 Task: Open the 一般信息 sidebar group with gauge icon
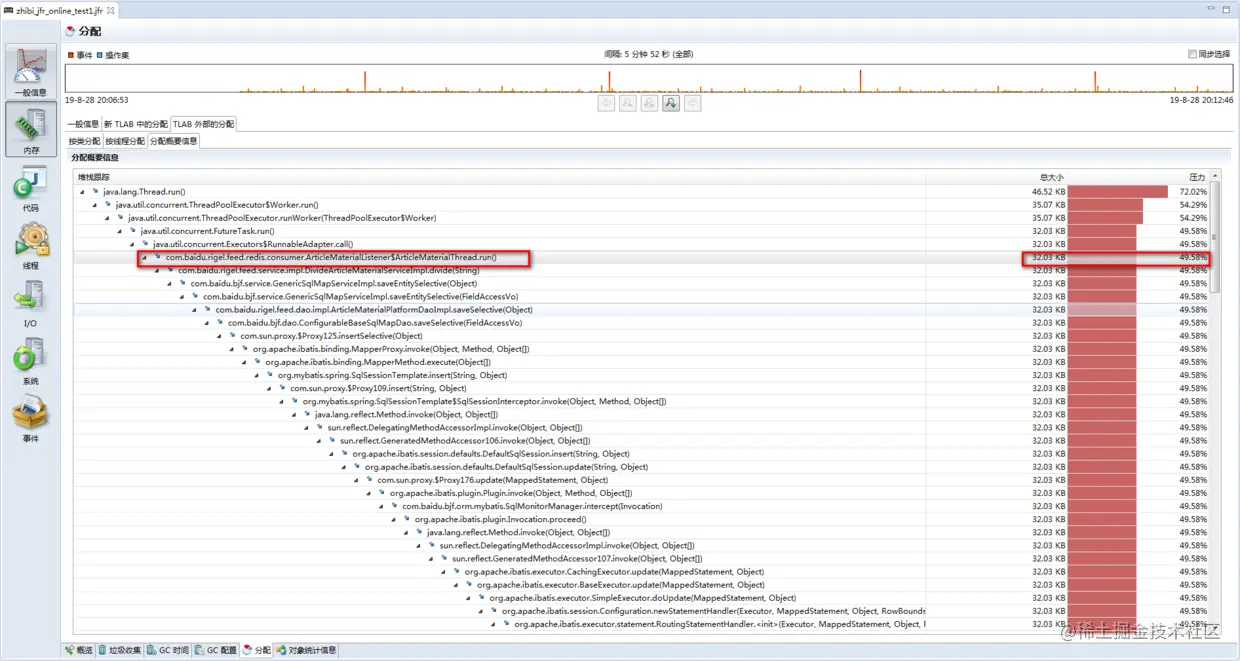tap(30, 72)
